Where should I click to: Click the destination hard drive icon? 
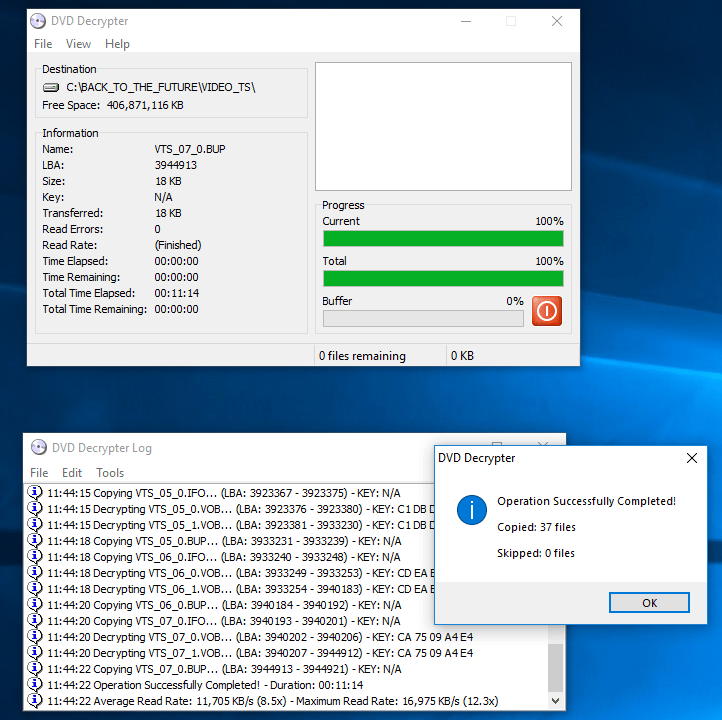click(x=51, y=87)
